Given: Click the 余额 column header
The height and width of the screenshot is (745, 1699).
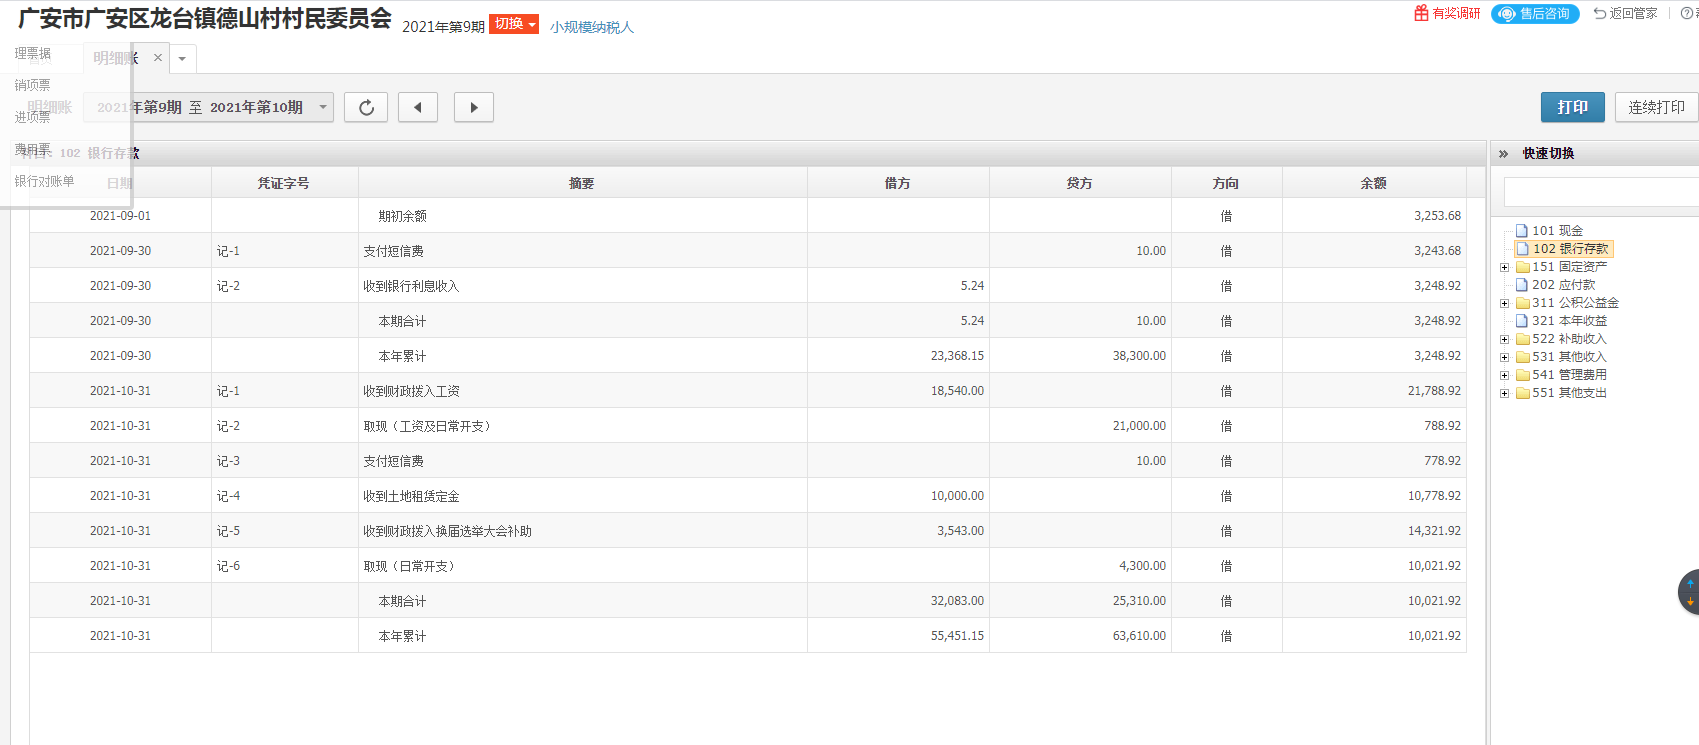Looking at the screenshot, I should click(x=1374, y=183).
